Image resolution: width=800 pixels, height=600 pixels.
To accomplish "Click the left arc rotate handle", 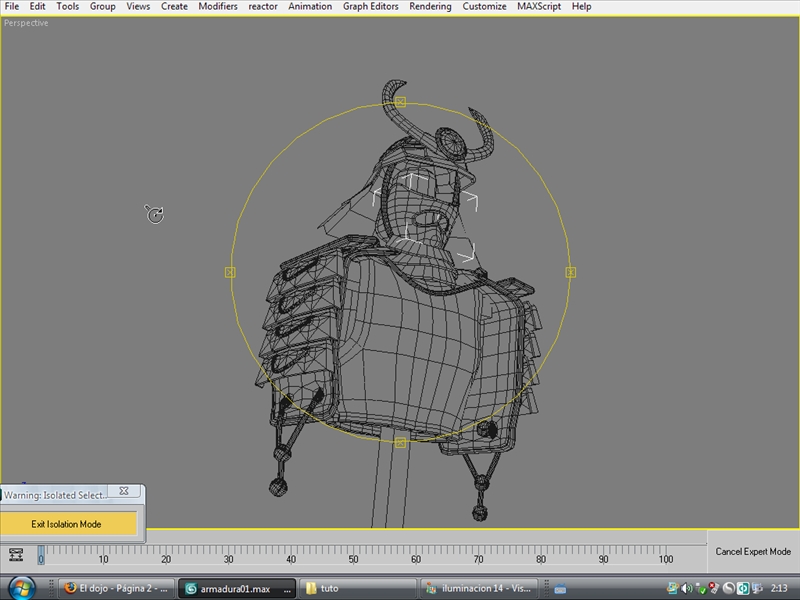I will [230, 272].
